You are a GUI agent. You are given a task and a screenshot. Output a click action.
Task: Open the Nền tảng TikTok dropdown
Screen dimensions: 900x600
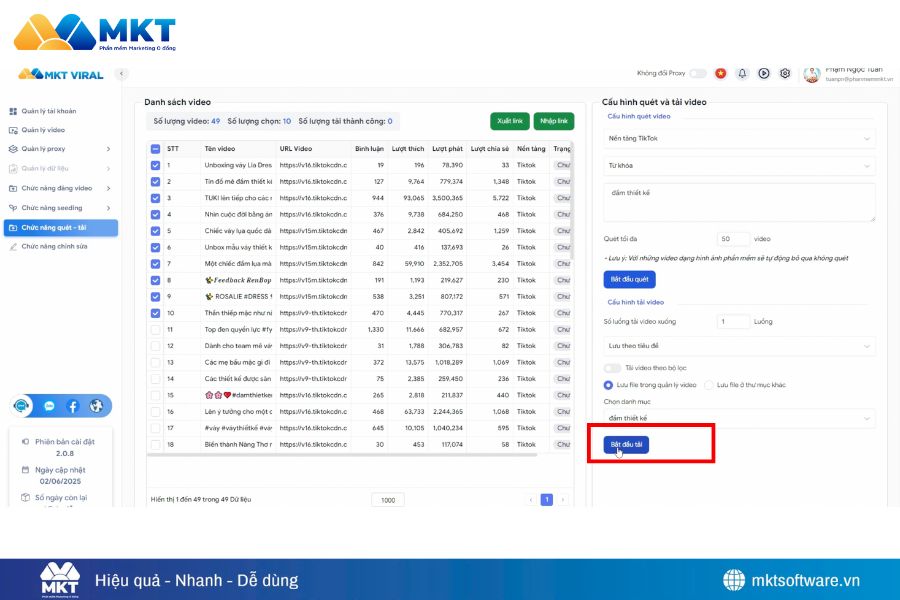tap(739, 138)
